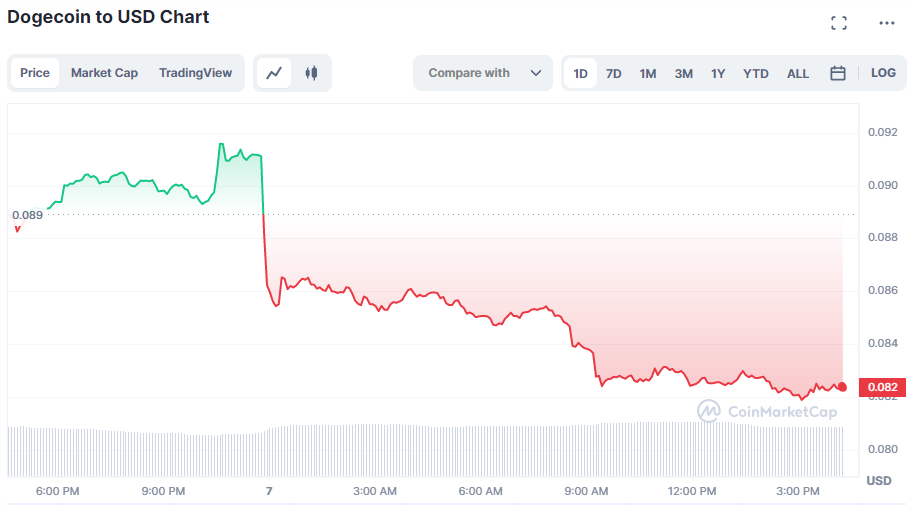Open the Compare with dropdown

point(470,73)
